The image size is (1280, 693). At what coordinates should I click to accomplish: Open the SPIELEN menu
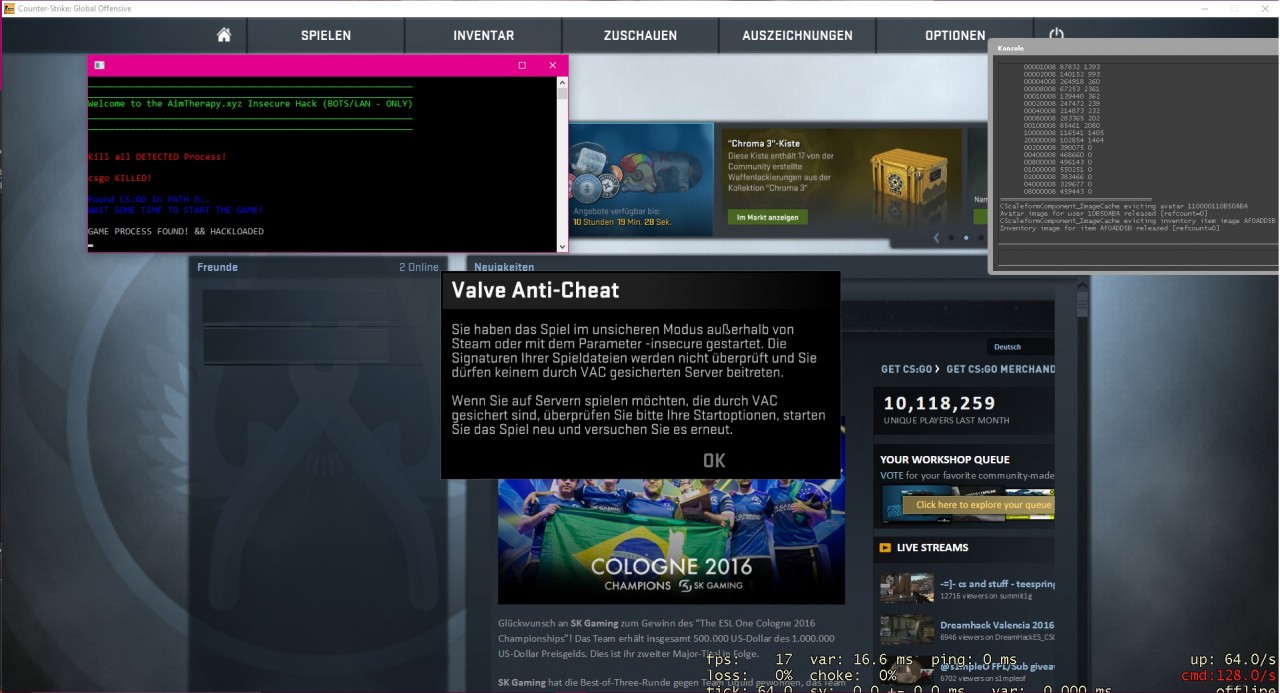tap(326, 35)
